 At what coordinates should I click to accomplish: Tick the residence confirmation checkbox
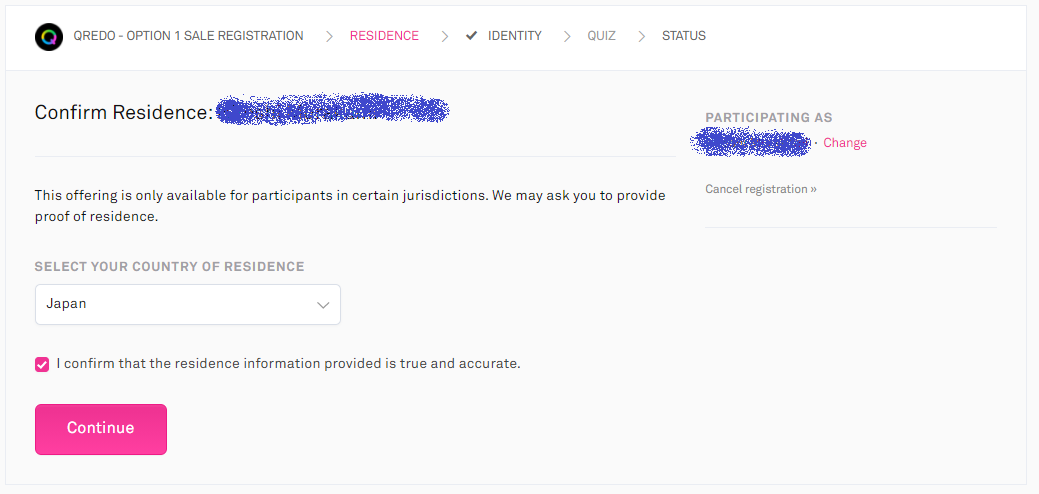coord(42,364)
